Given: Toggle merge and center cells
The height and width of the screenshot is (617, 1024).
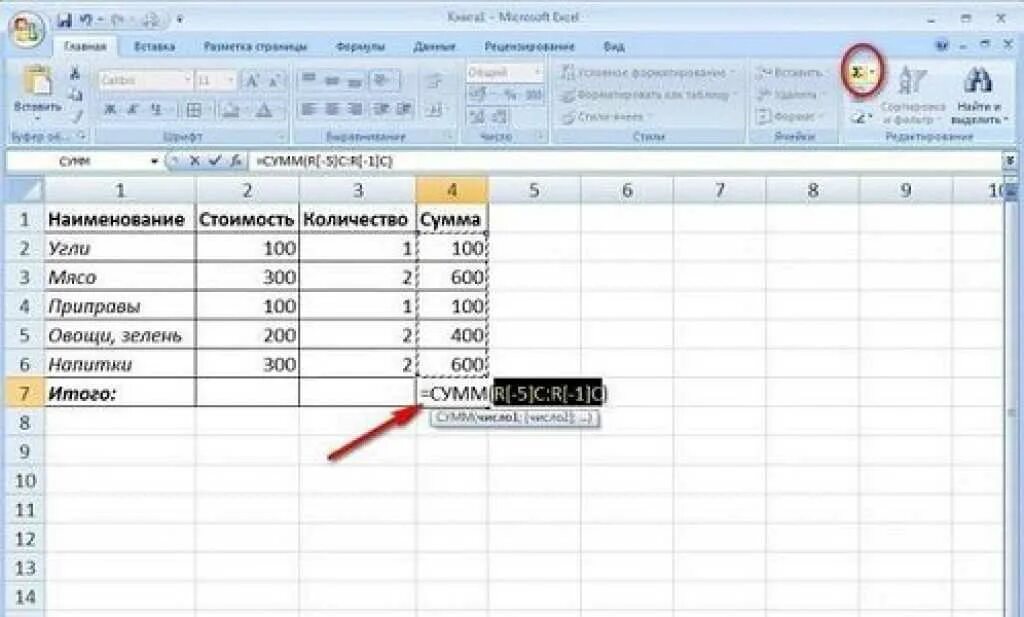Looking at the screenshot, I should click(x=434, y=110).
